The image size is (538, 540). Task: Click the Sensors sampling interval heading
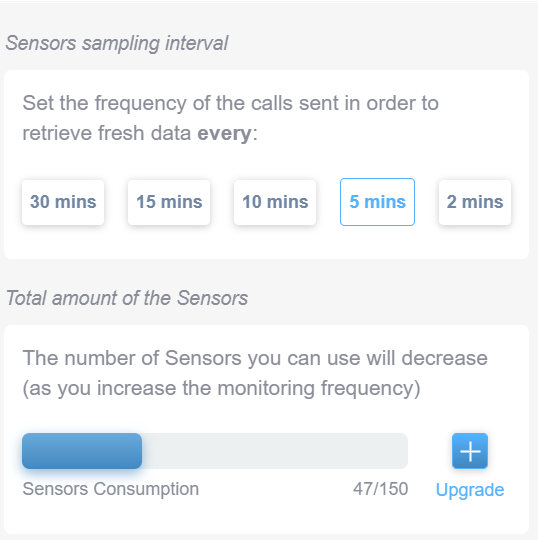click(x=117, y=43)
